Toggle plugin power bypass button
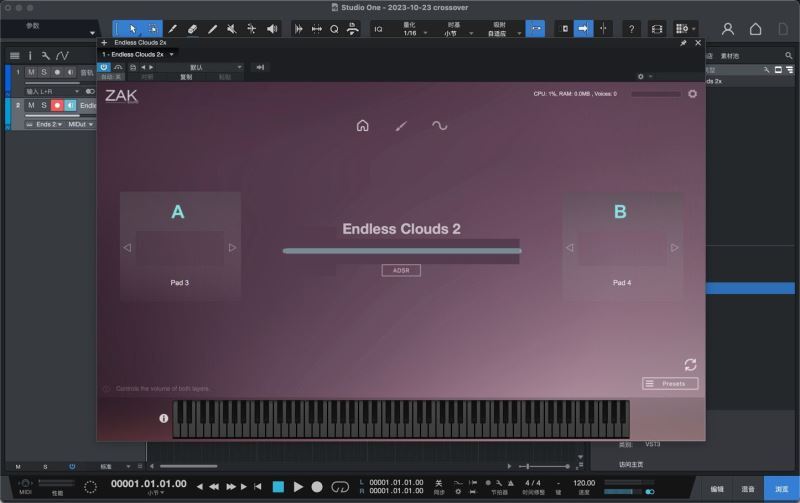This screenshot has width=800, height=503. 104,67
